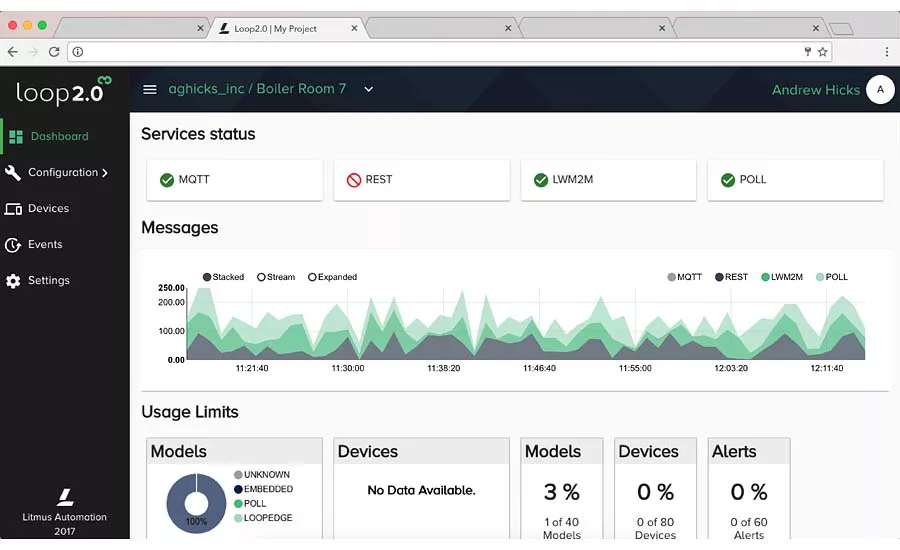The image size is (900, 550).
Task: Click the Devices 0 % usage card
Action: [655, 489]
